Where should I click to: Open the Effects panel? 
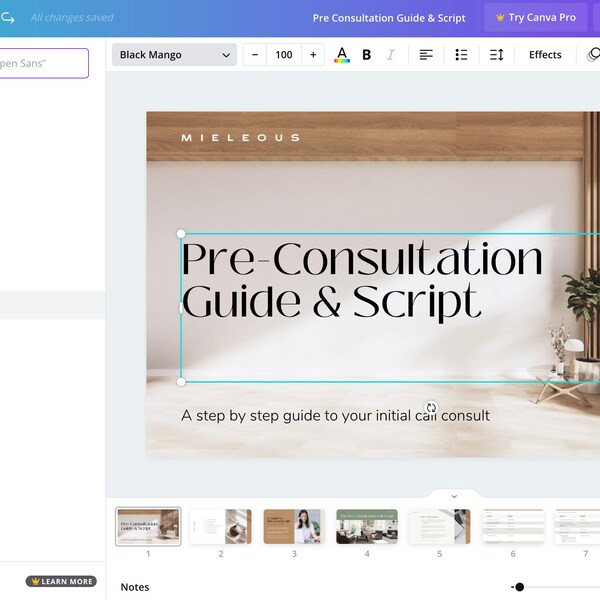point(545,55)
